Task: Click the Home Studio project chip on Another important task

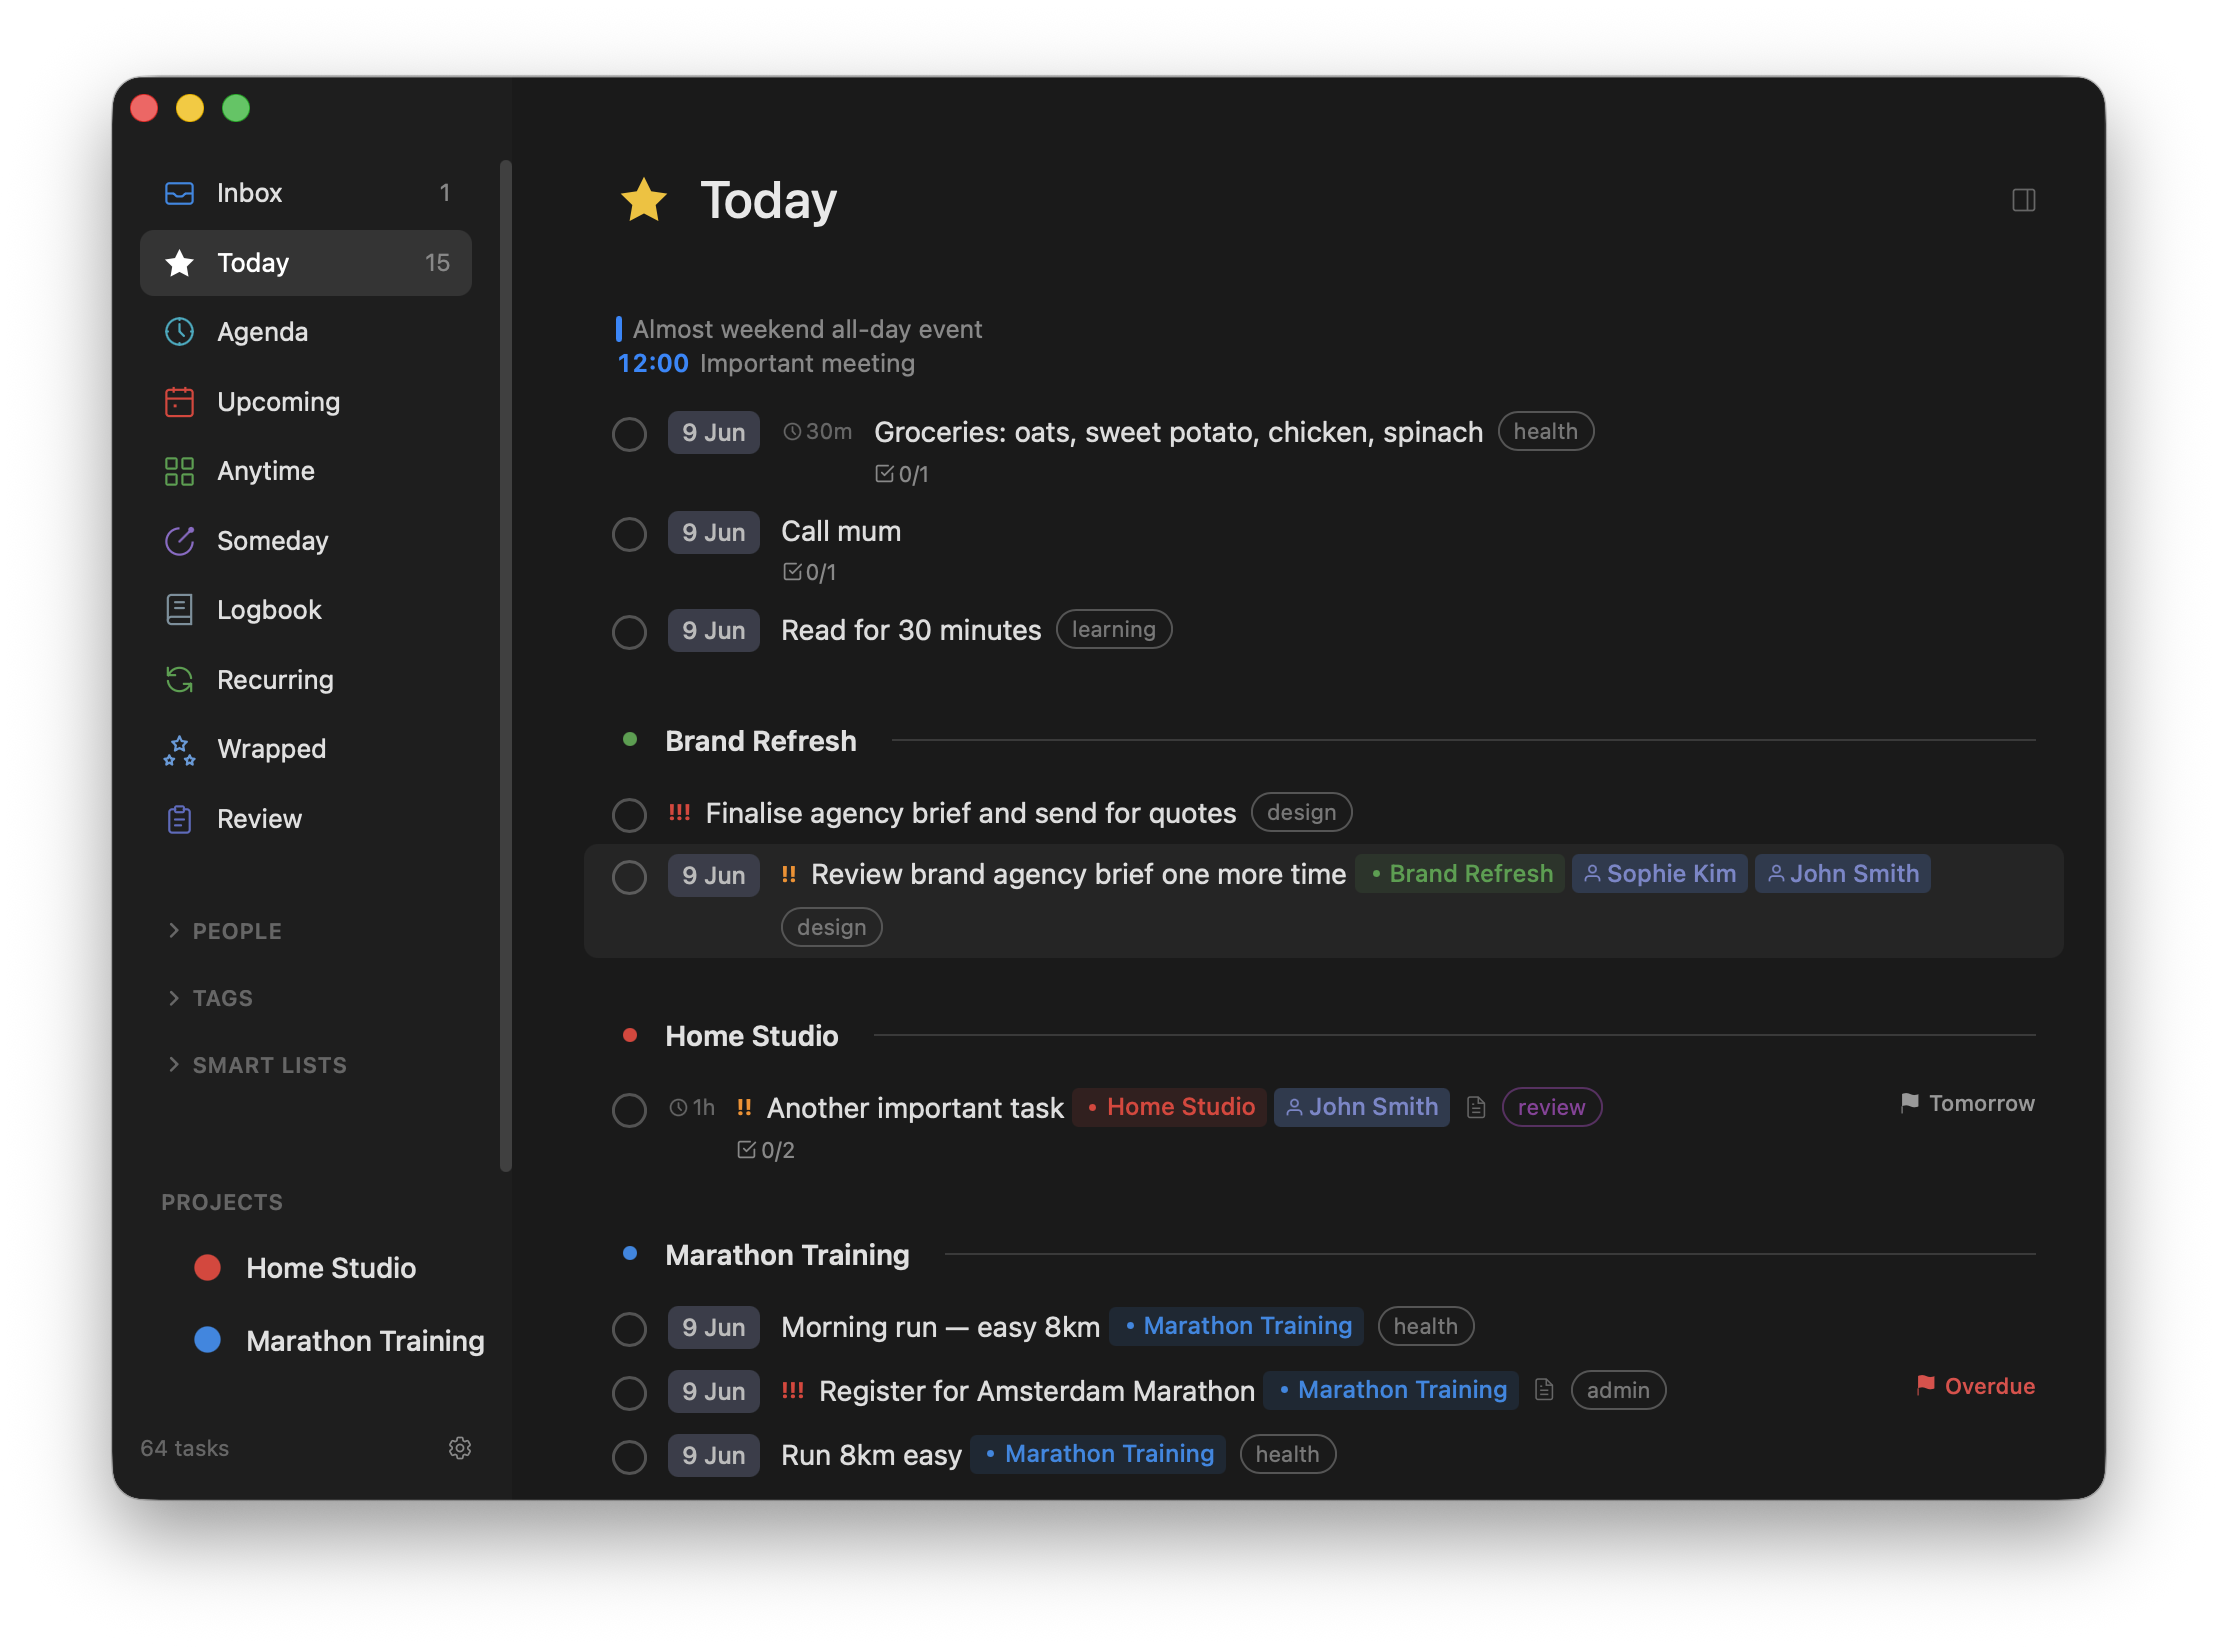Action: tap(1170, 1107)
